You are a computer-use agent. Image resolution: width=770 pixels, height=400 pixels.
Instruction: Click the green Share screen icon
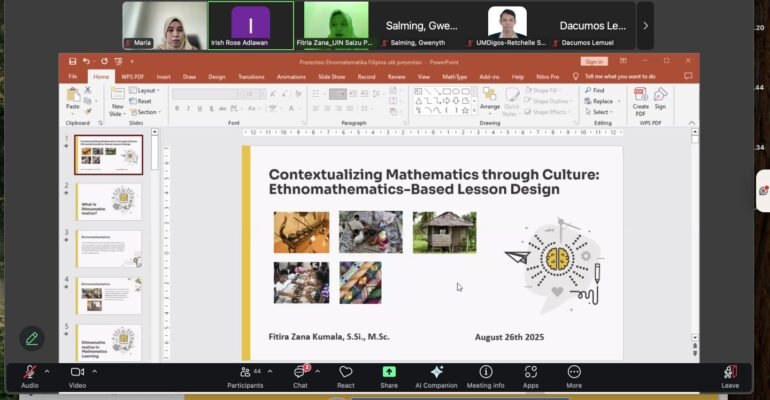389,373
